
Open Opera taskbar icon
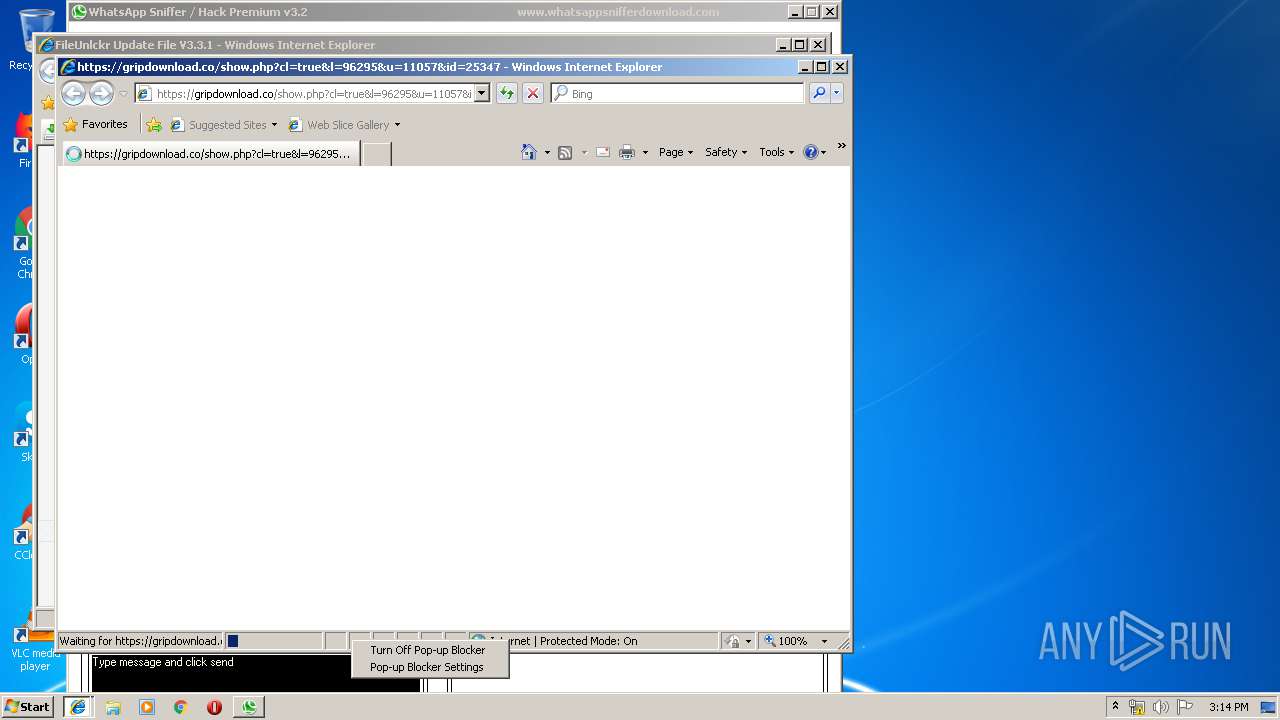214,707
